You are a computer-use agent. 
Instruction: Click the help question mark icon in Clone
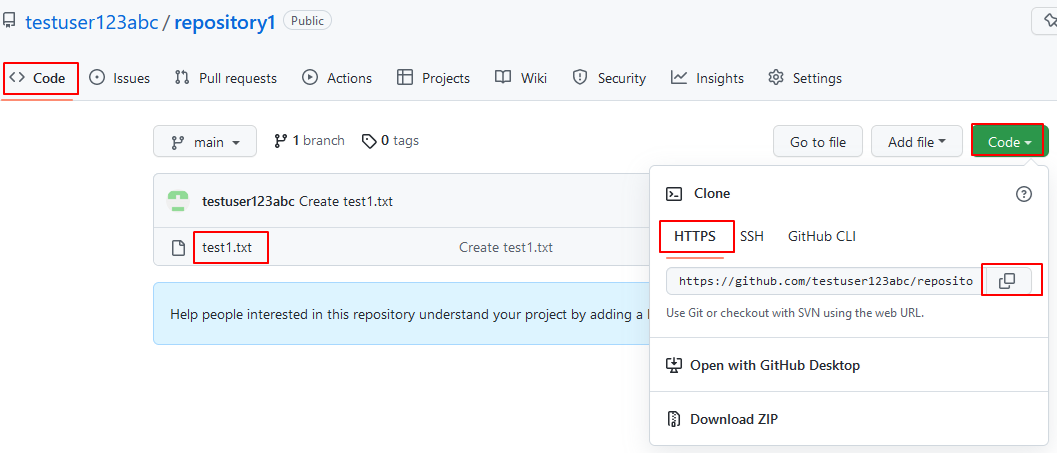click(x=1023, y=194)
